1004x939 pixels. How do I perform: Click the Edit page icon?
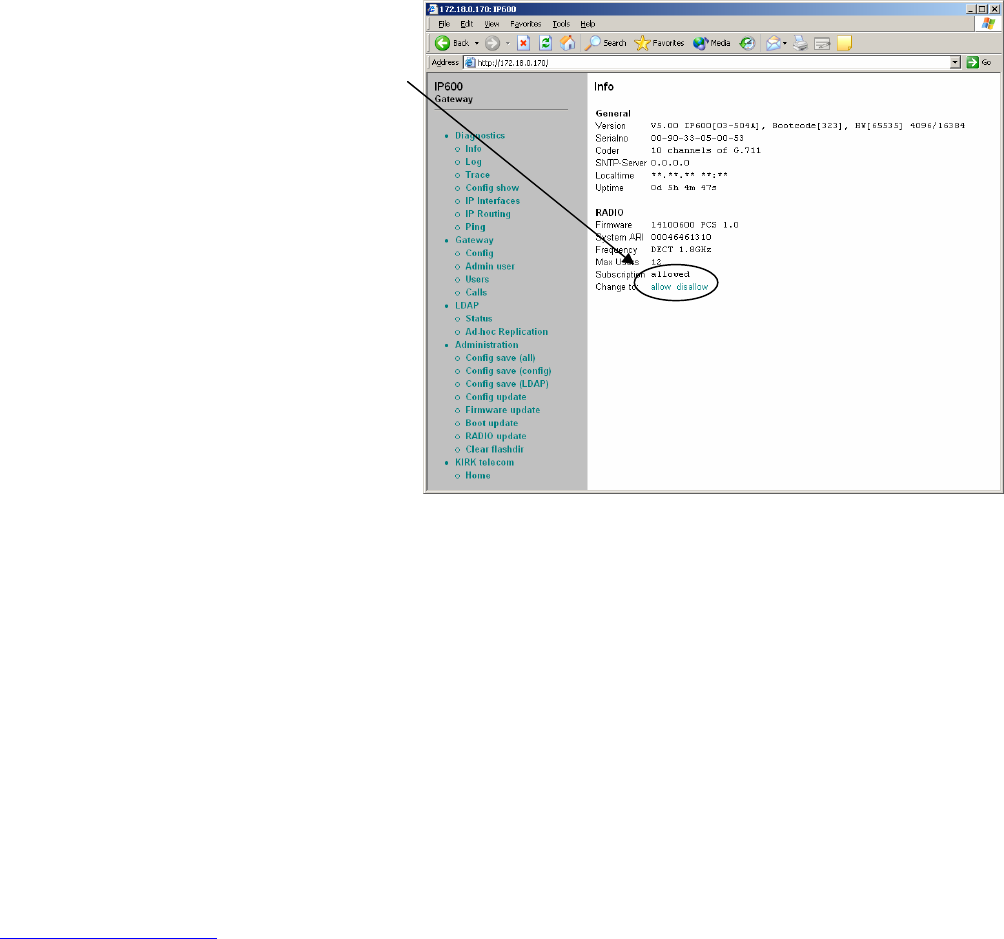click(x=822, y=43)
